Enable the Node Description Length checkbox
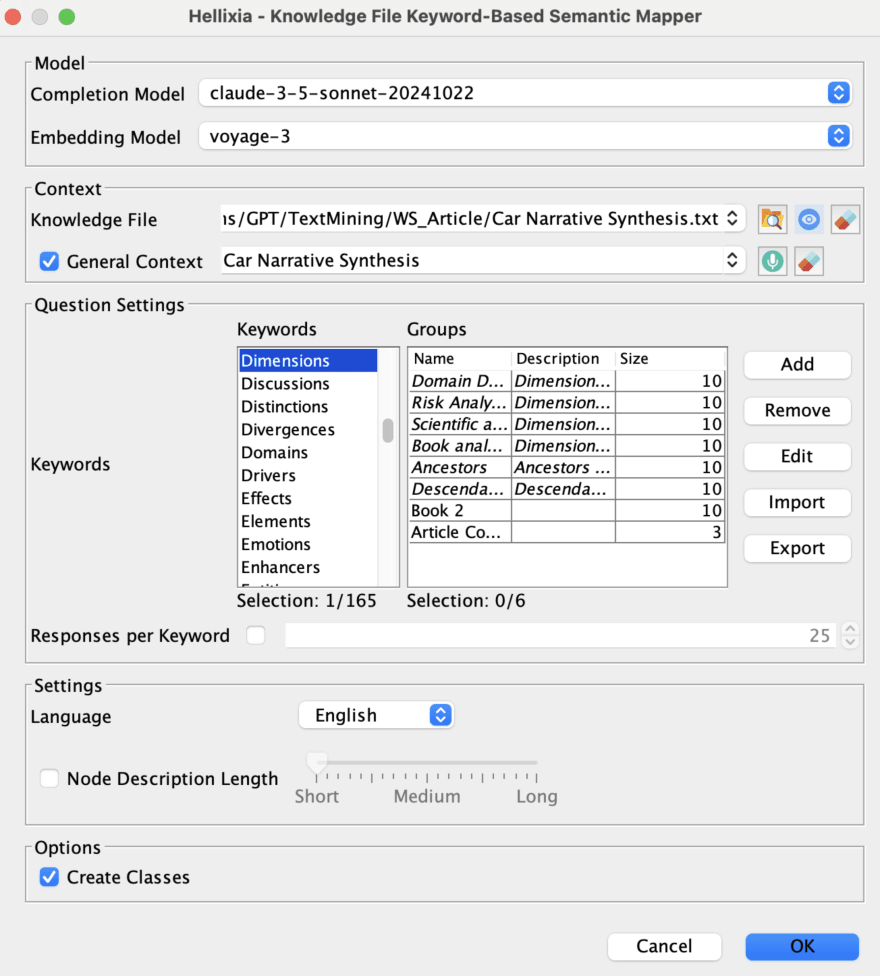 tap(49, 778)
